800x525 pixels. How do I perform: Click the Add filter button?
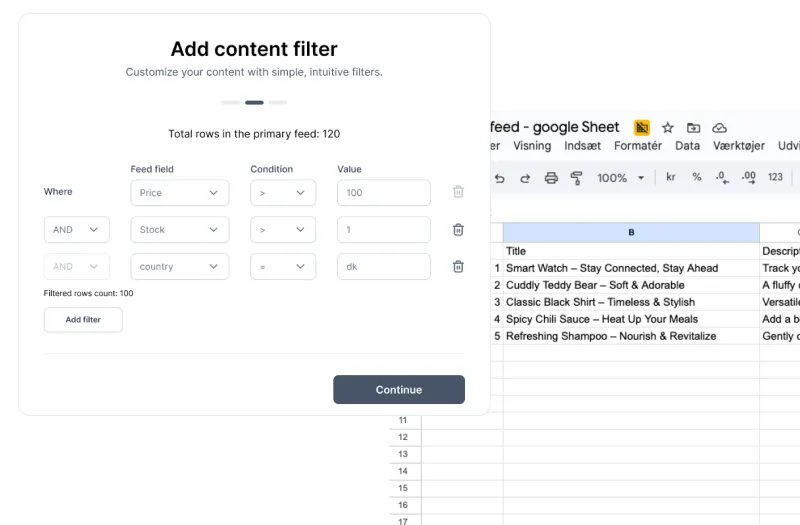click(83, 319)
